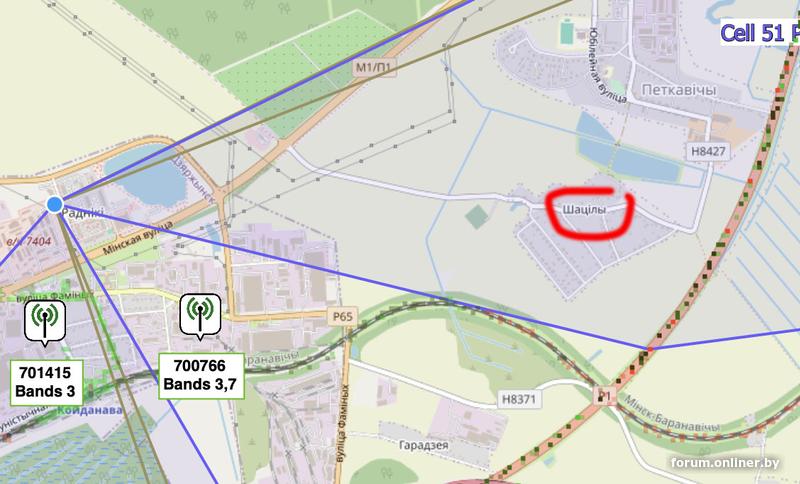Click the Cell 51 label
The width and height of the screenshot is (800, 484).
tap(760, 33)
